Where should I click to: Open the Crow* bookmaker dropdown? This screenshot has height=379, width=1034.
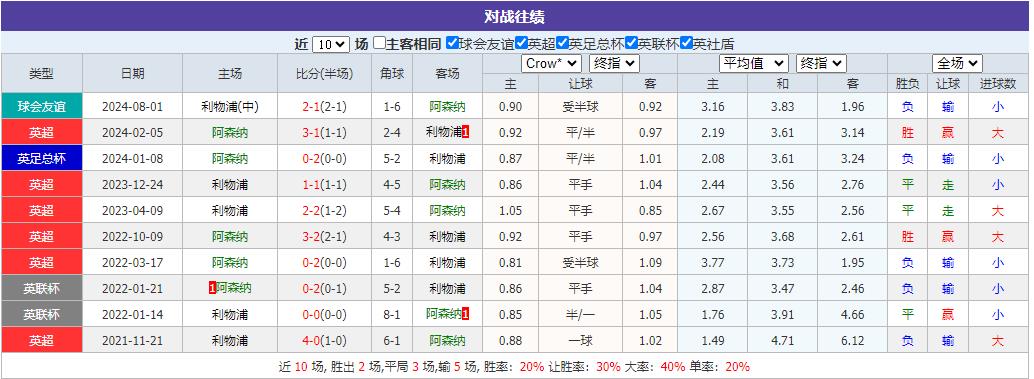click(x=551, y=63)
